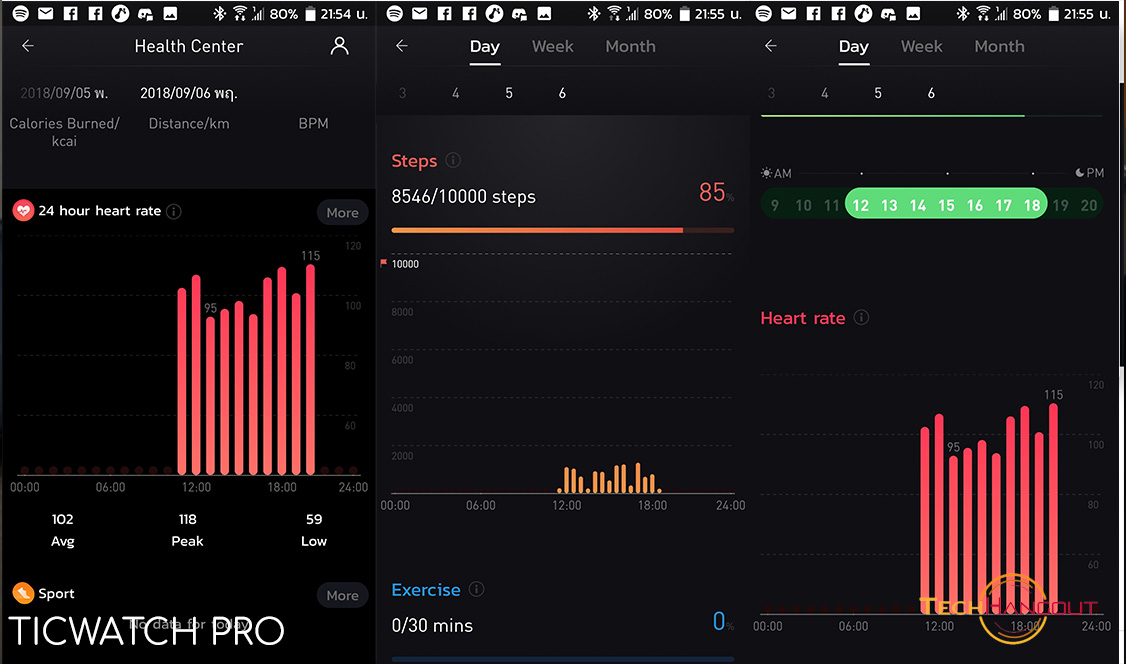Tap the red flag at the 10000 goal
The width and height of the screenshot is (1126, 664).
click(383, 263)
